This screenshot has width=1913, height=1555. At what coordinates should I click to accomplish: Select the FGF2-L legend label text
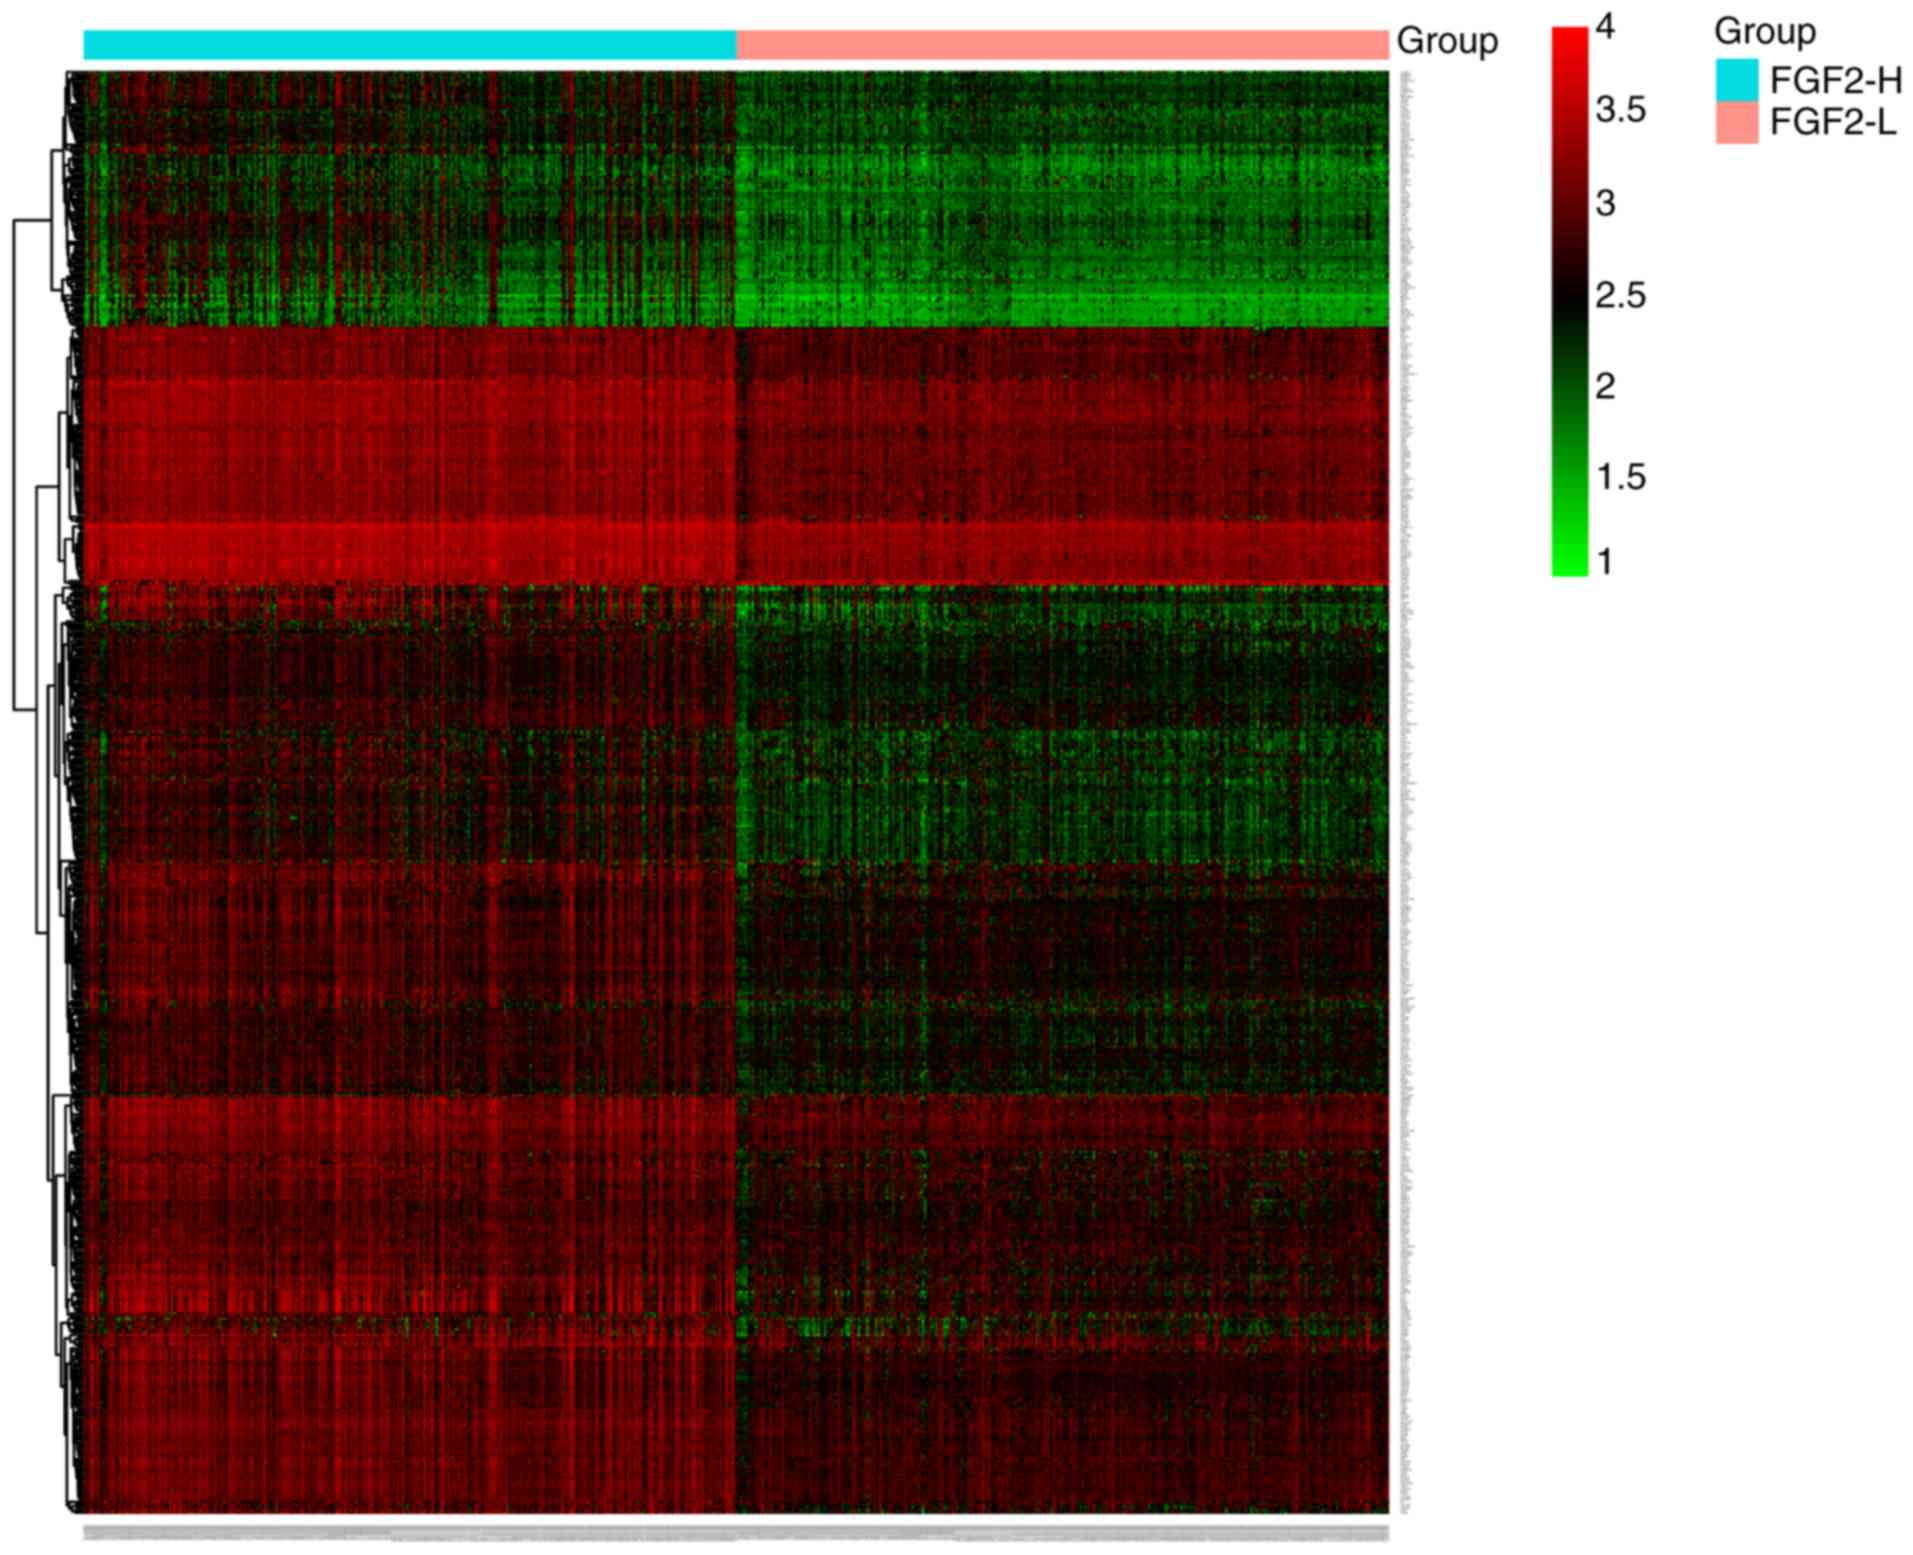coord(1832,123)
